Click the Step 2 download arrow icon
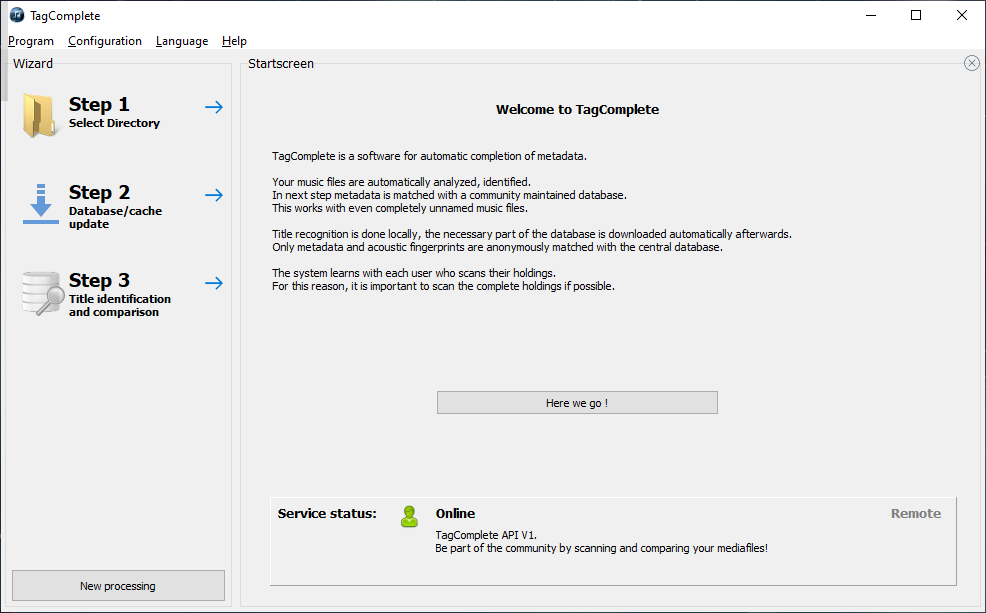The image size is (986, 613). (x=41, y=203)
